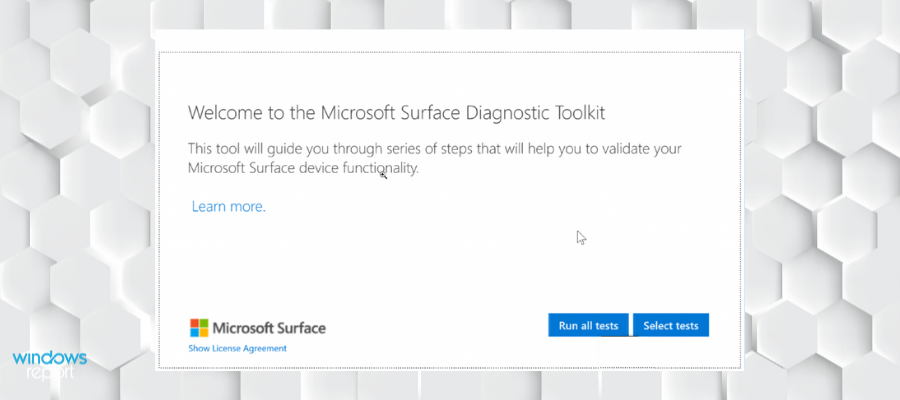Screen dimensions: 900x400
Task: Show the License Agreement
Action: pos(237,348)
